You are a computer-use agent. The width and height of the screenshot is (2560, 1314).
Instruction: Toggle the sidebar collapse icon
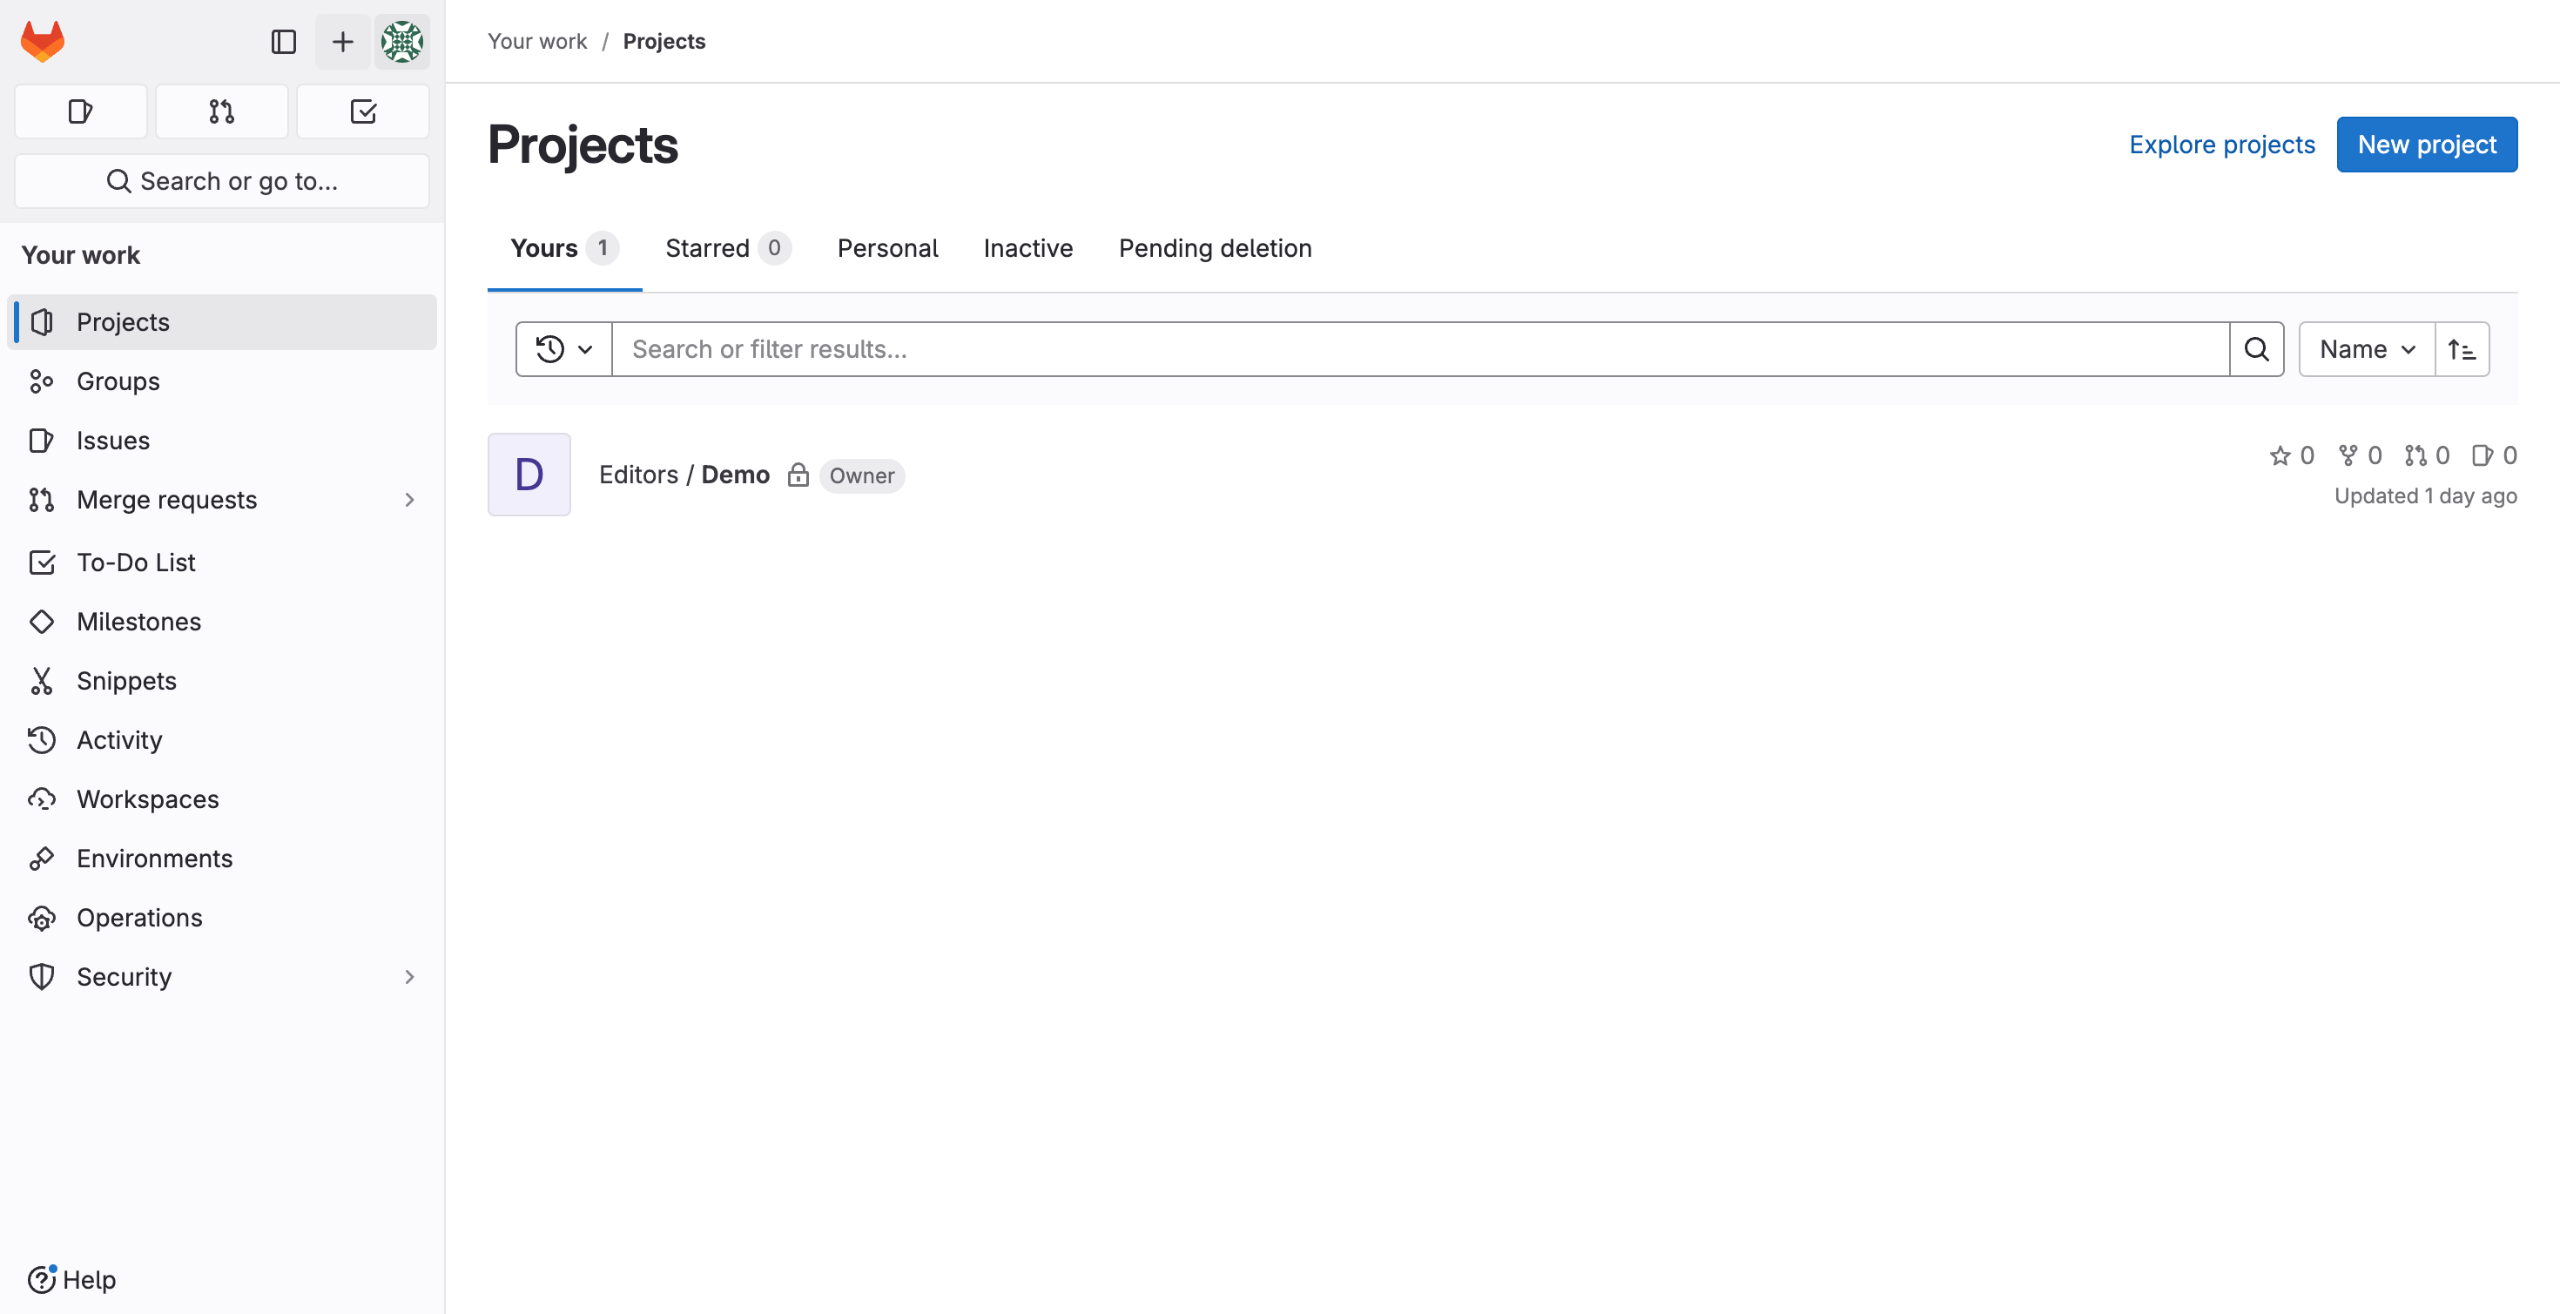283,41
